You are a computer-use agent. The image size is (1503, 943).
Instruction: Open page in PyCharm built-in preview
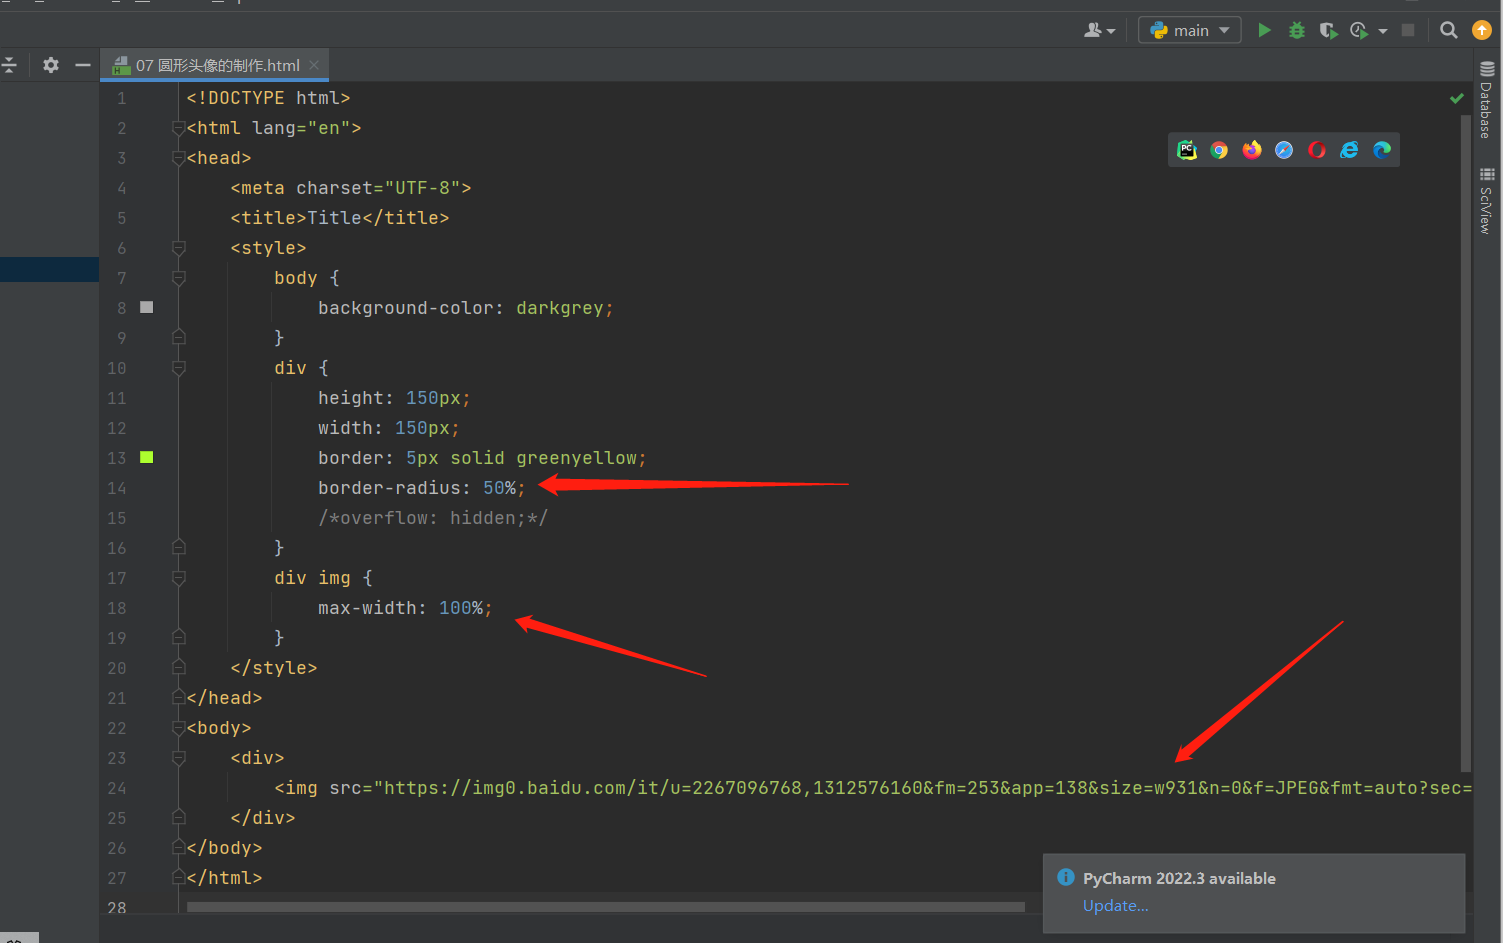(1187, 150)
